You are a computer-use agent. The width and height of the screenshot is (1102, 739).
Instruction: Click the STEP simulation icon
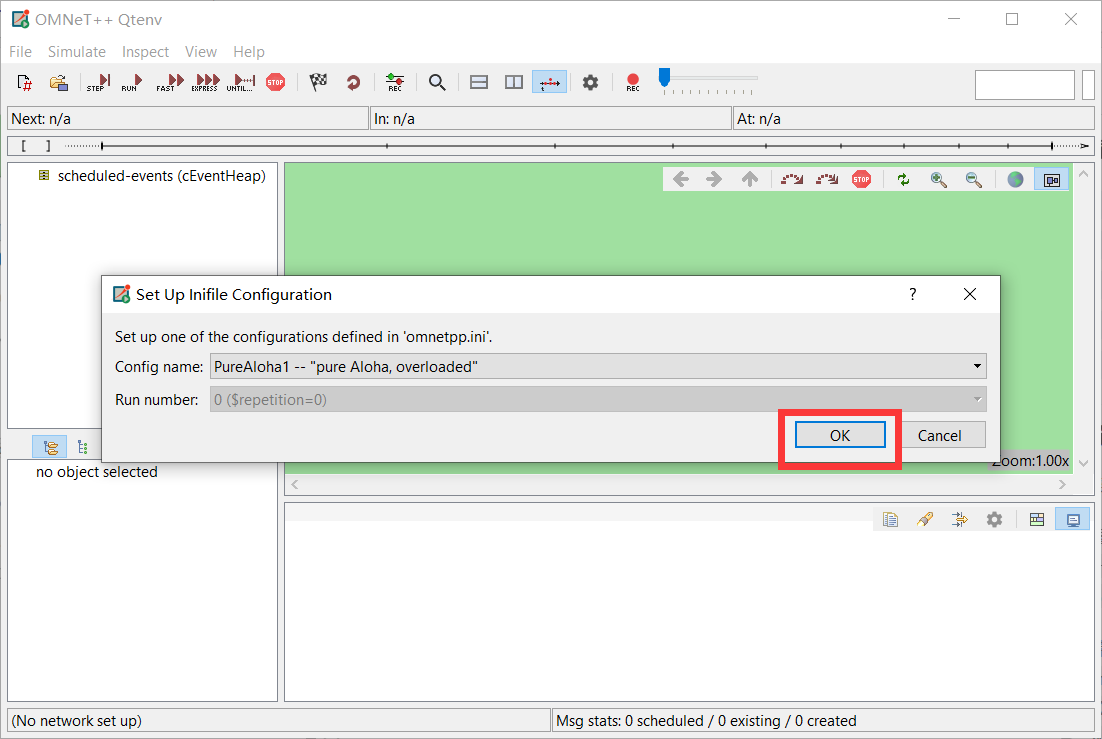click(98, 83)
